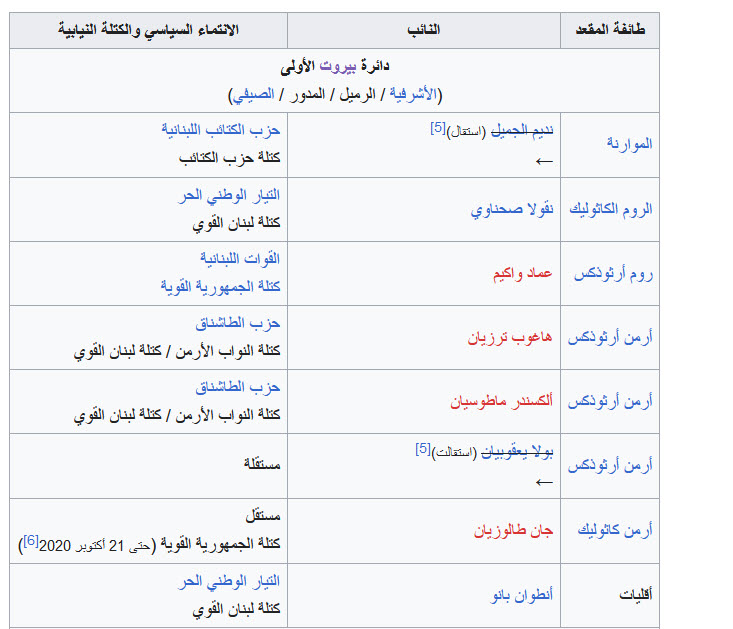
Task: Click روم أرثوذكس sect link
Action: (x=613, y=274)
